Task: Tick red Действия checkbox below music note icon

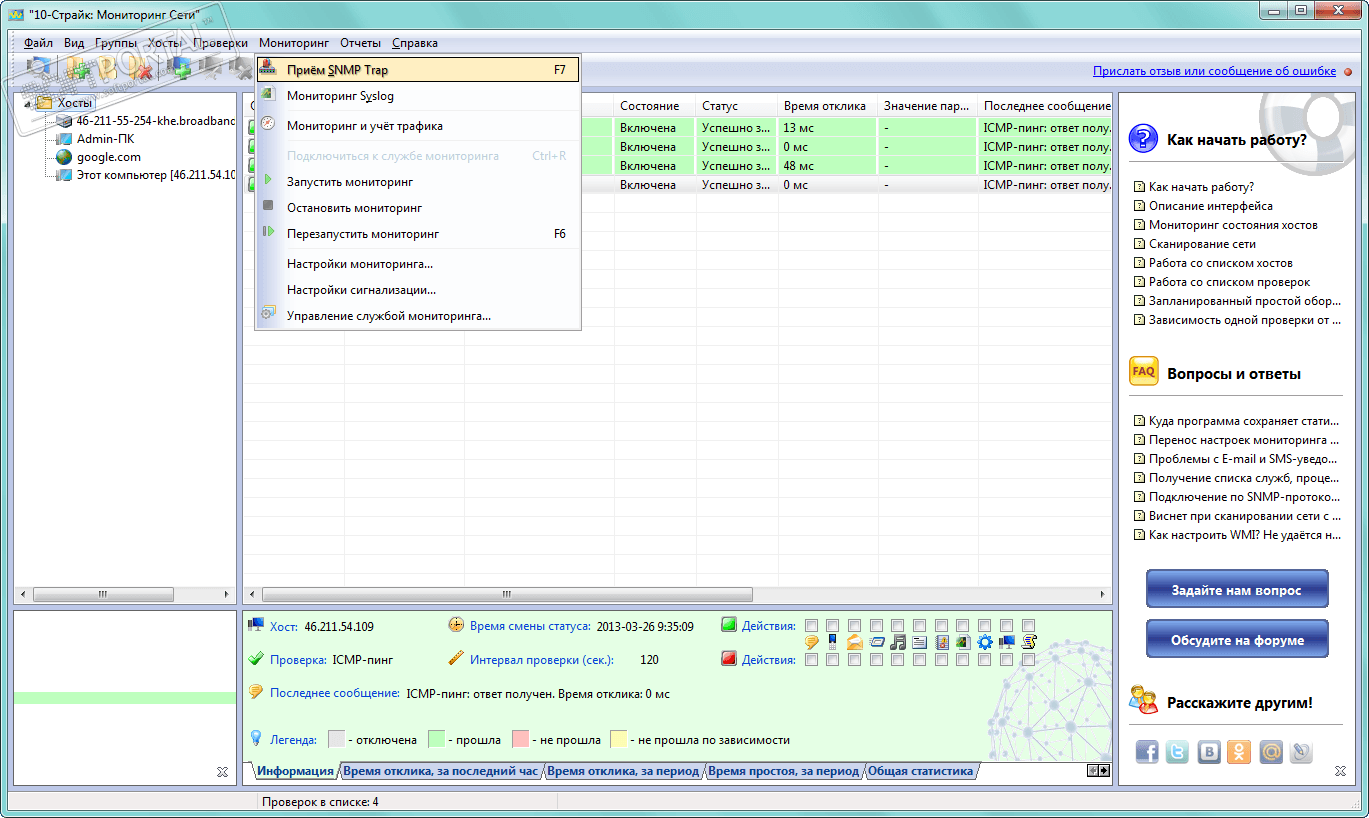Action: coord(898,660)
